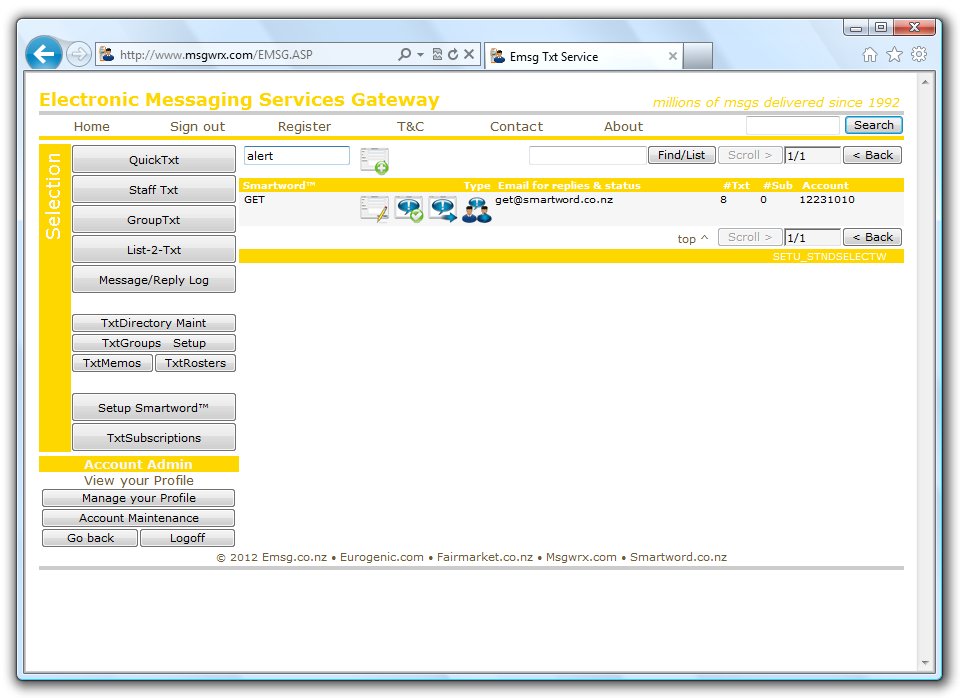The width and height of the screenshot is (960, 698).
Task: Open QuickTxt from the sidebar
Action: coord(153,159)
